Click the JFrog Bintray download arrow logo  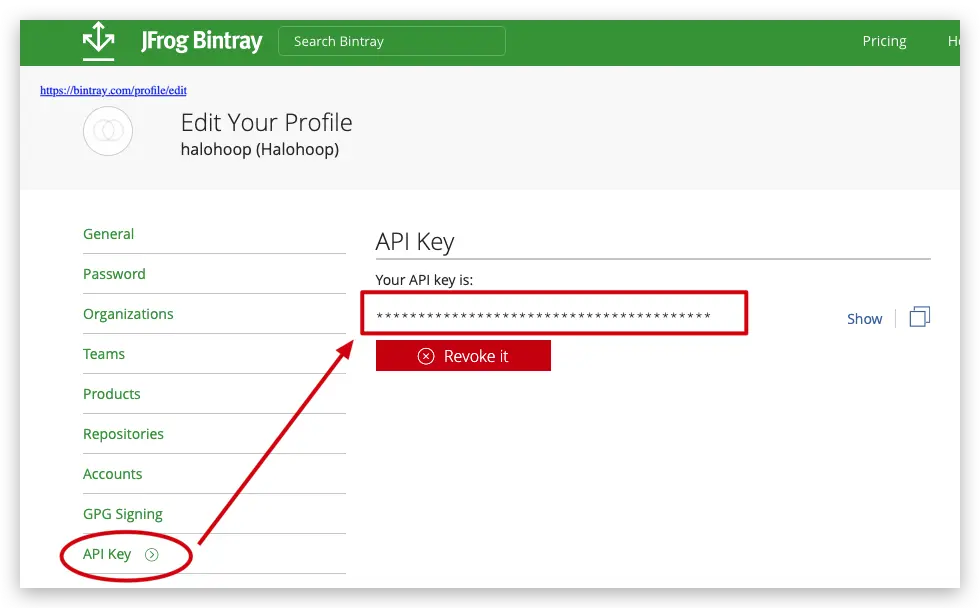pos(99,41)
